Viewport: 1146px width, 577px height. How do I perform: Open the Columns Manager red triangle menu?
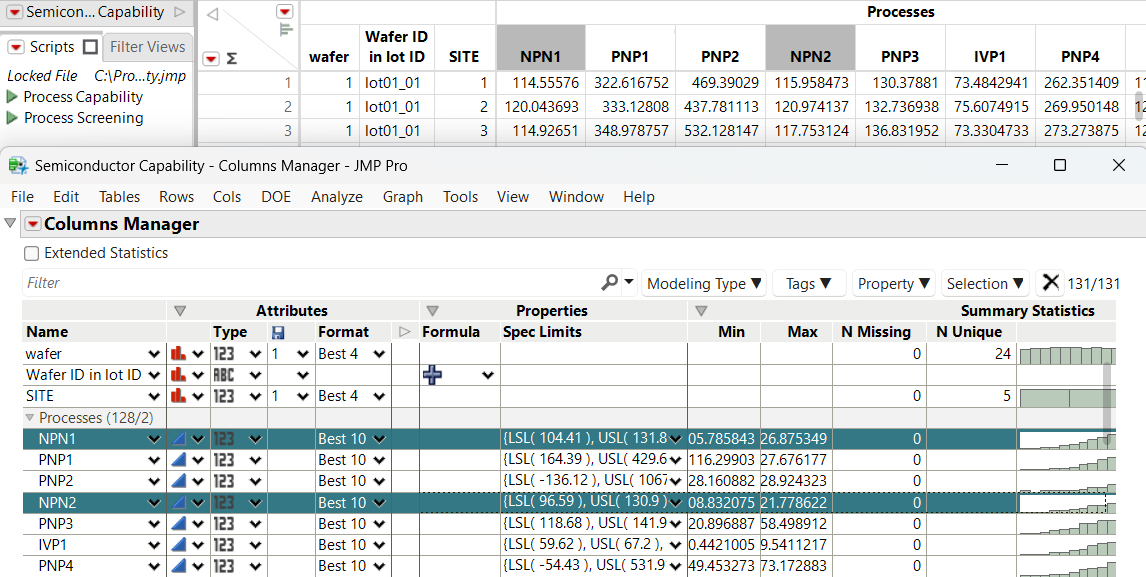(33, 225)
